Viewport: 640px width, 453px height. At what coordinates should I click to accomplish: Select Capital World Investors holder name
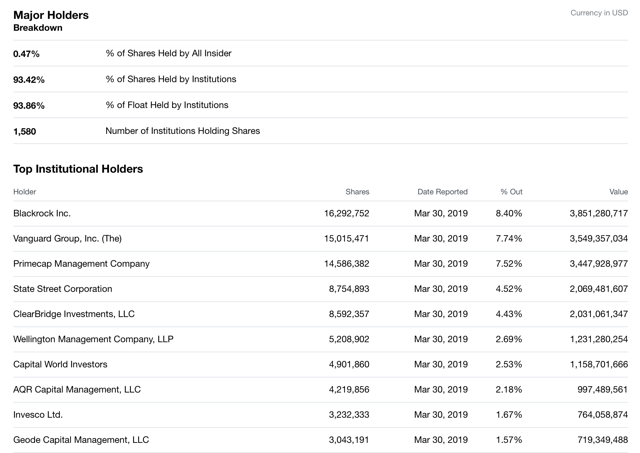point(60,364)
